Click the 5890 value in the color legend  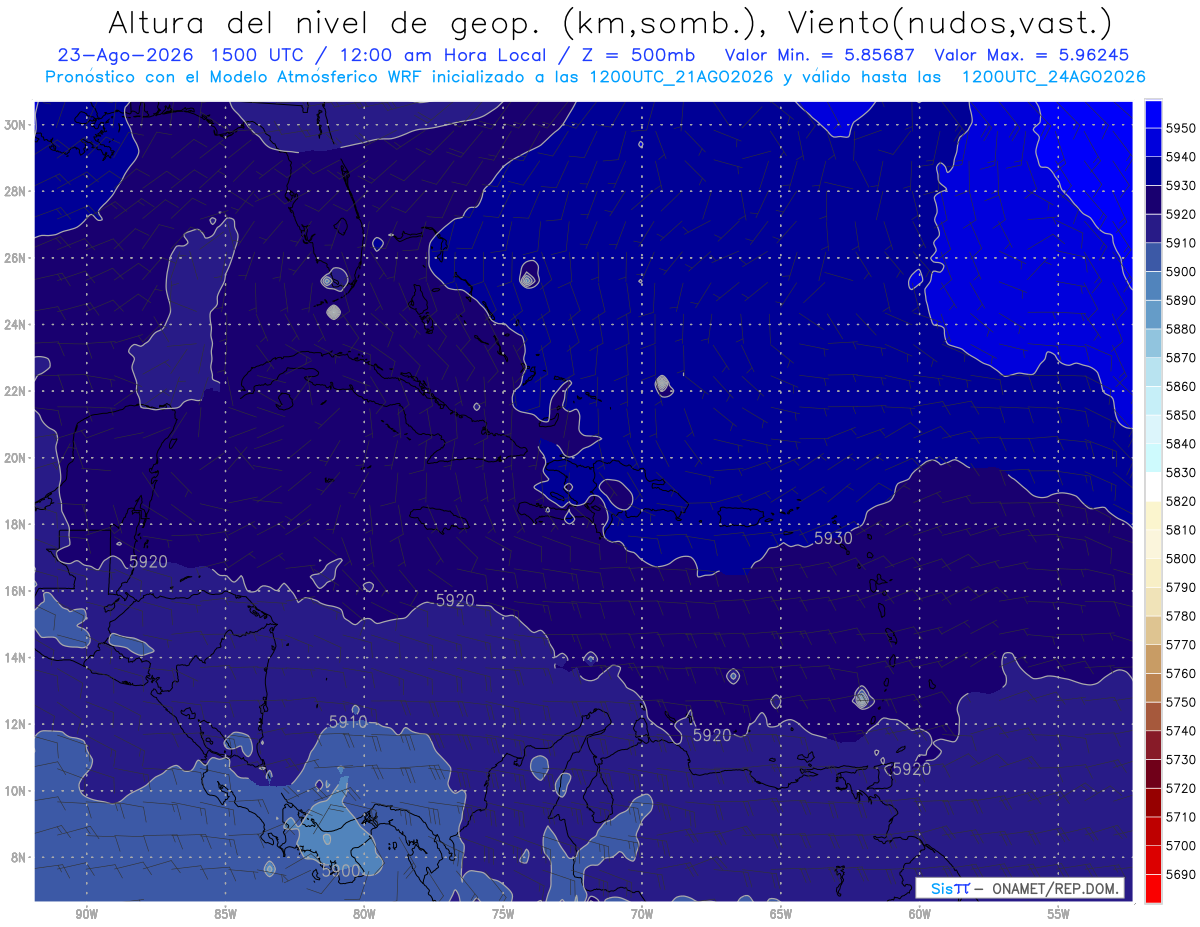[x=1181, y=300]
